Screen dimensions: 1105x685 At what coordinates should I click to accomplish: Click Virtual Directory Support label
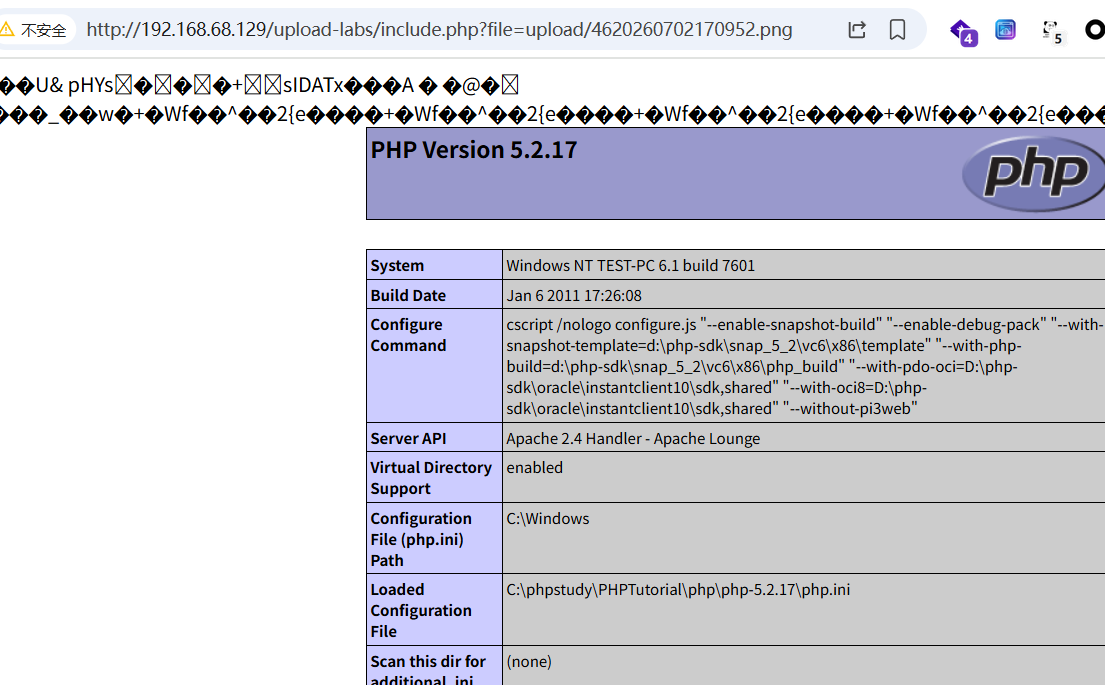(x=431, y=478)
